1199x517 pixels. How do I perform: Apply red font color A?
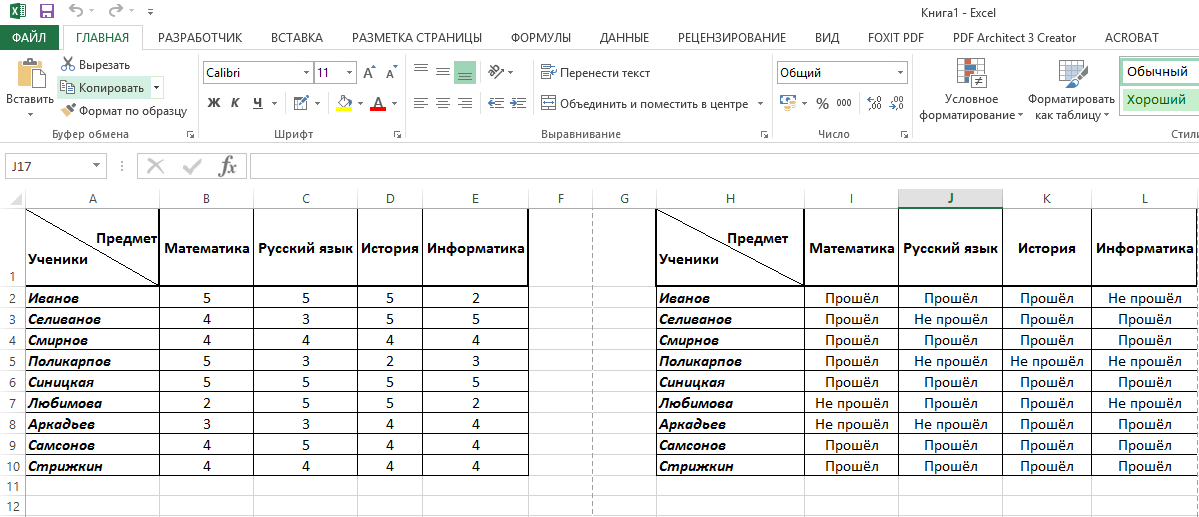[x=378, y=103]
